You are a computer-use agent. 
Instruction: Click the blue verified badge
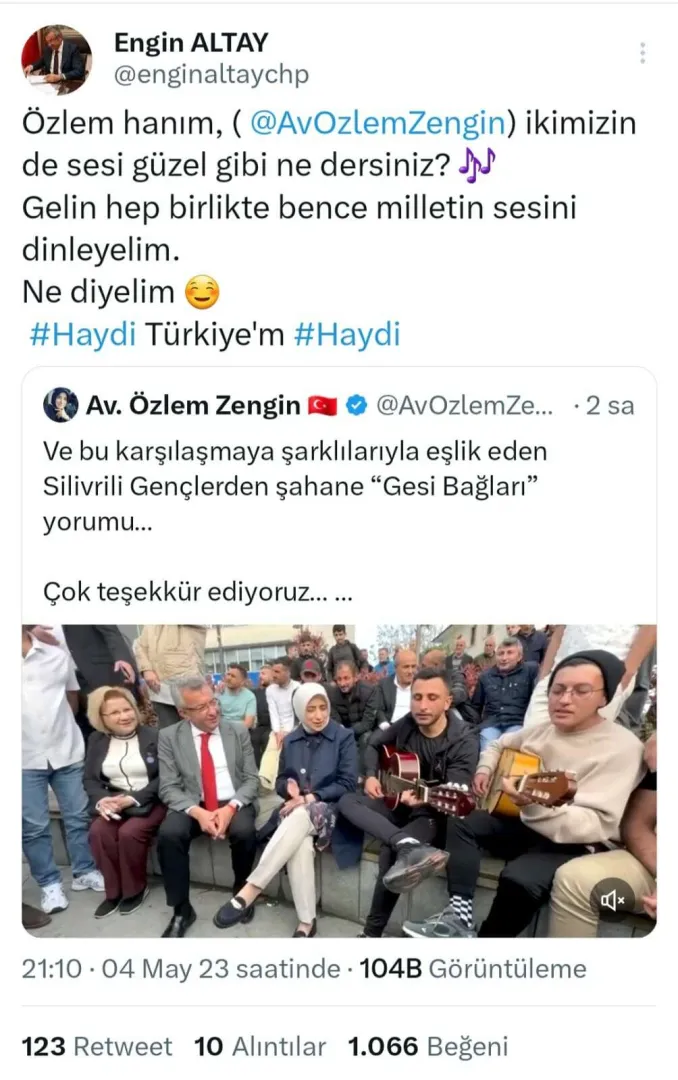click(356, 405)
